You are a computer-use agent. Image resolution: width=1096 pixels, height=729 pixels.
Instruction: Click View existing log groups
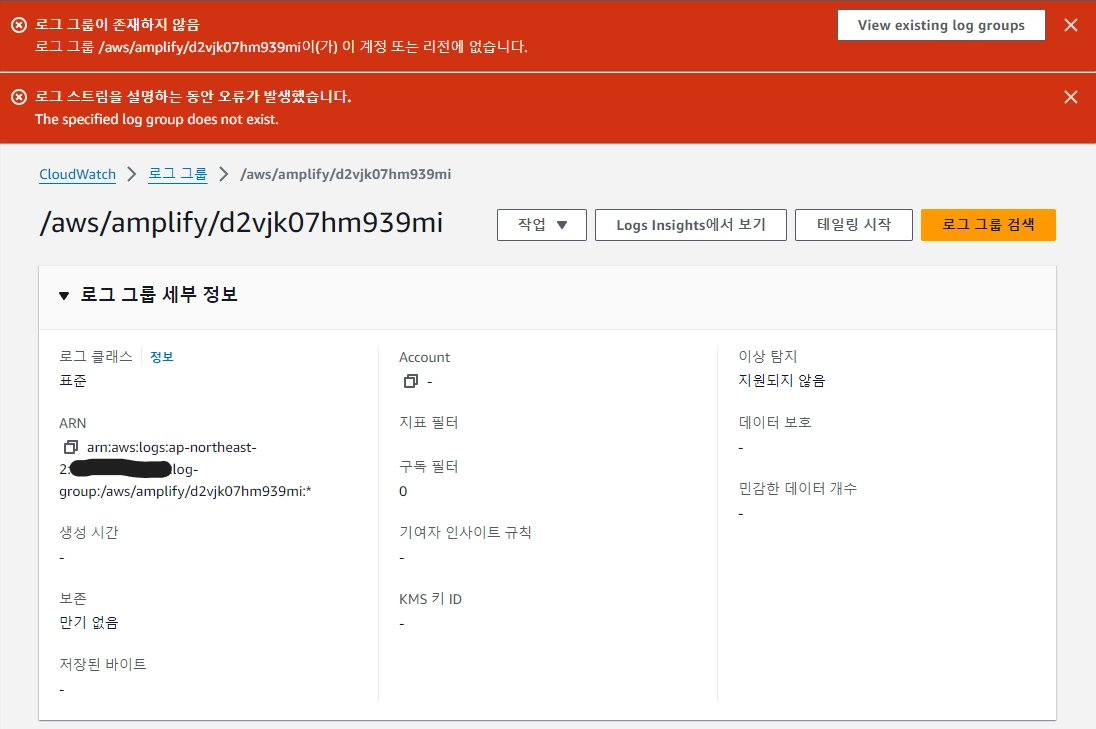click(x=940, y=25)
